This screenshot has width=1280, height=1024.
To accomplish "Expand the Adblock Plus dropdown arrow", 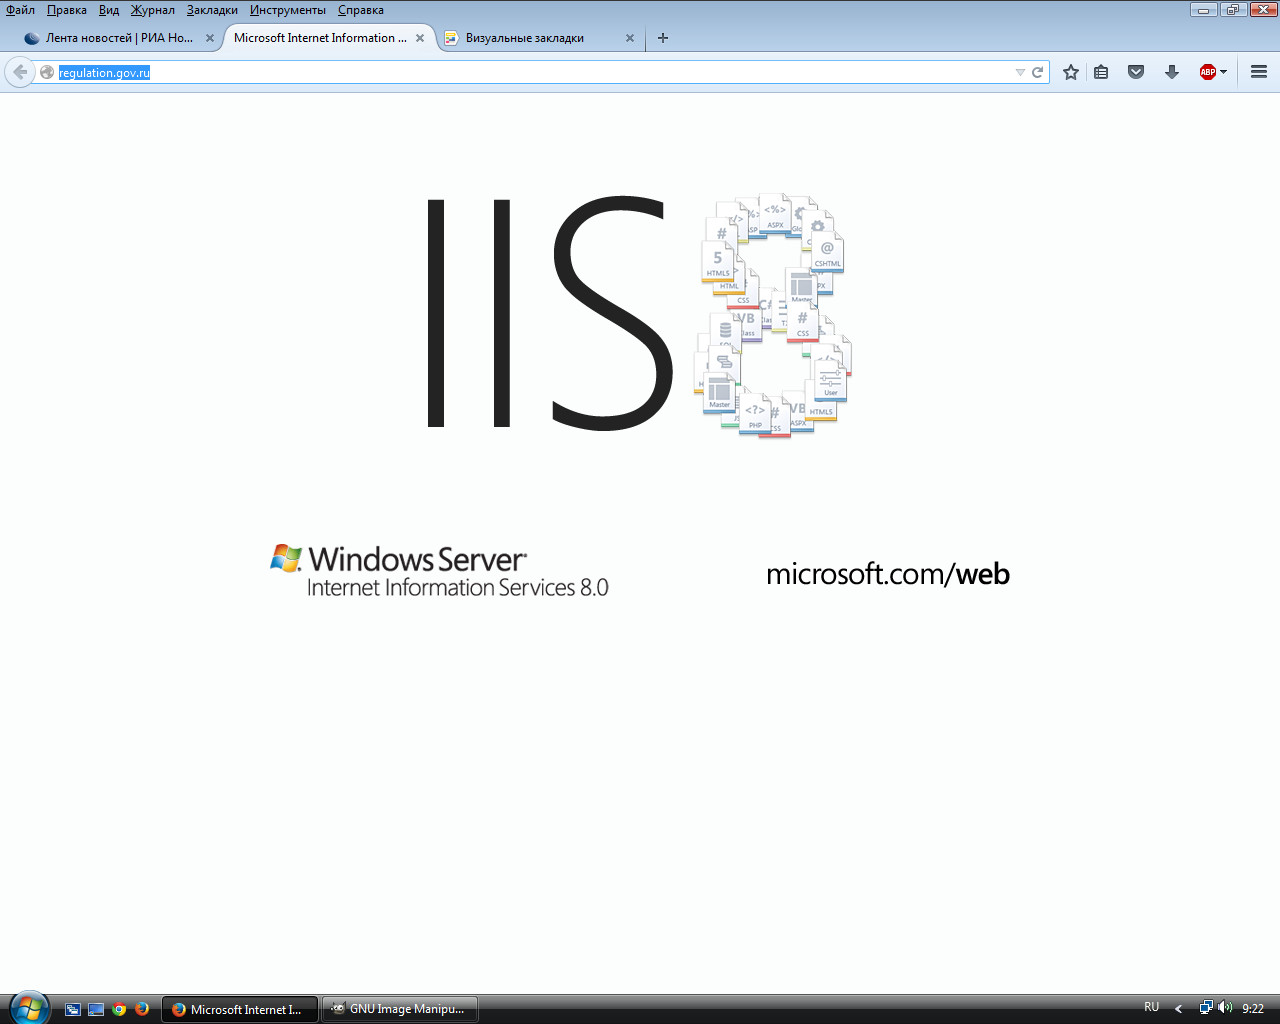I will click(x=1223, y=72).
